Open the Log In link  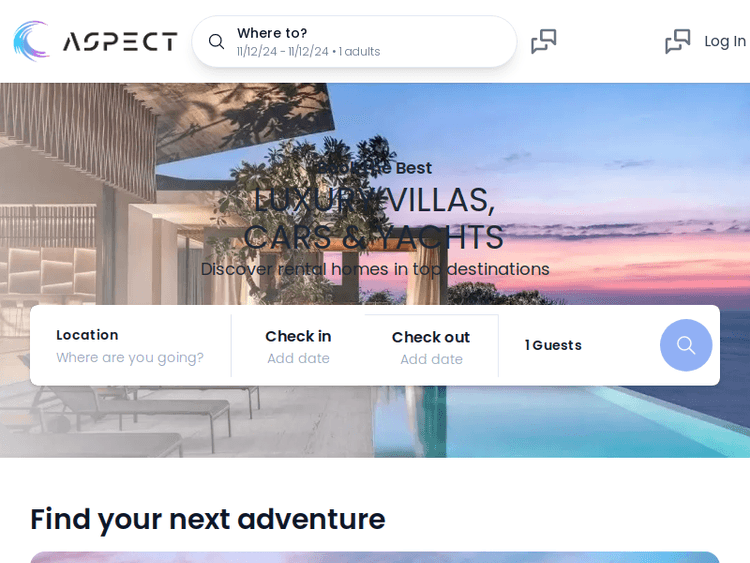725,41
